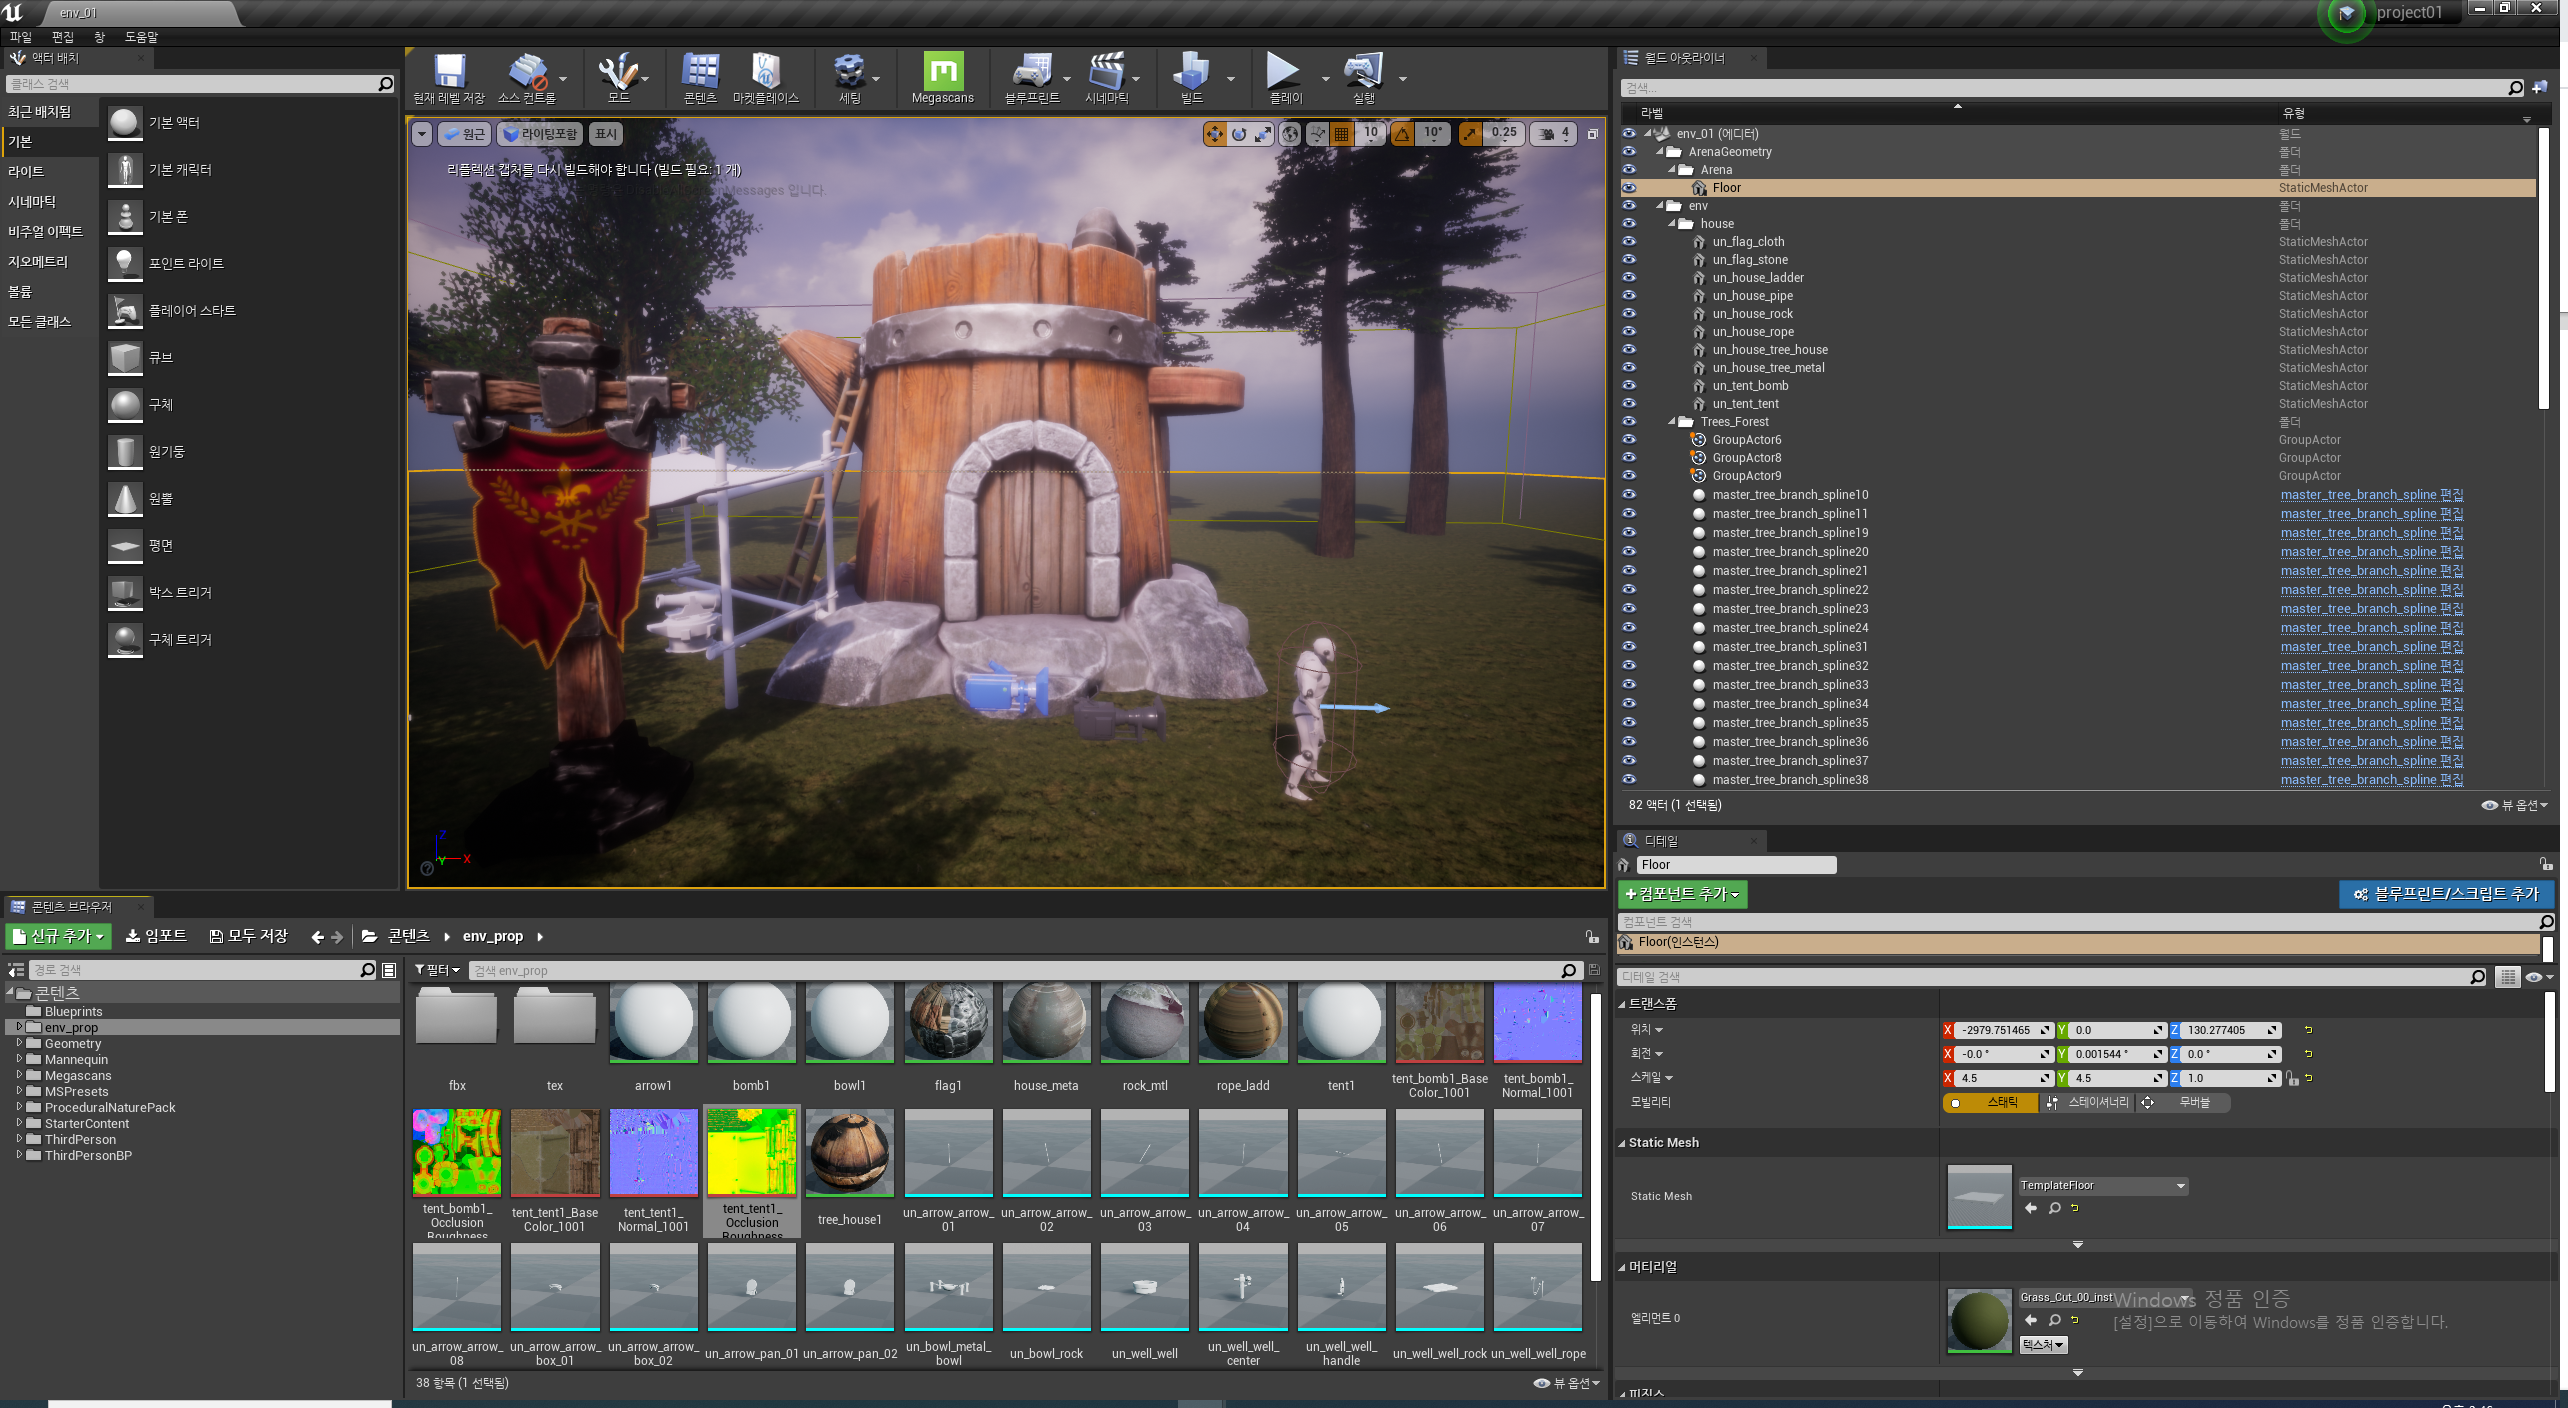Viewport: 2568px width, 1408px height.
Task: Click the Import (임포트) button
Action: tap(156, 936)
